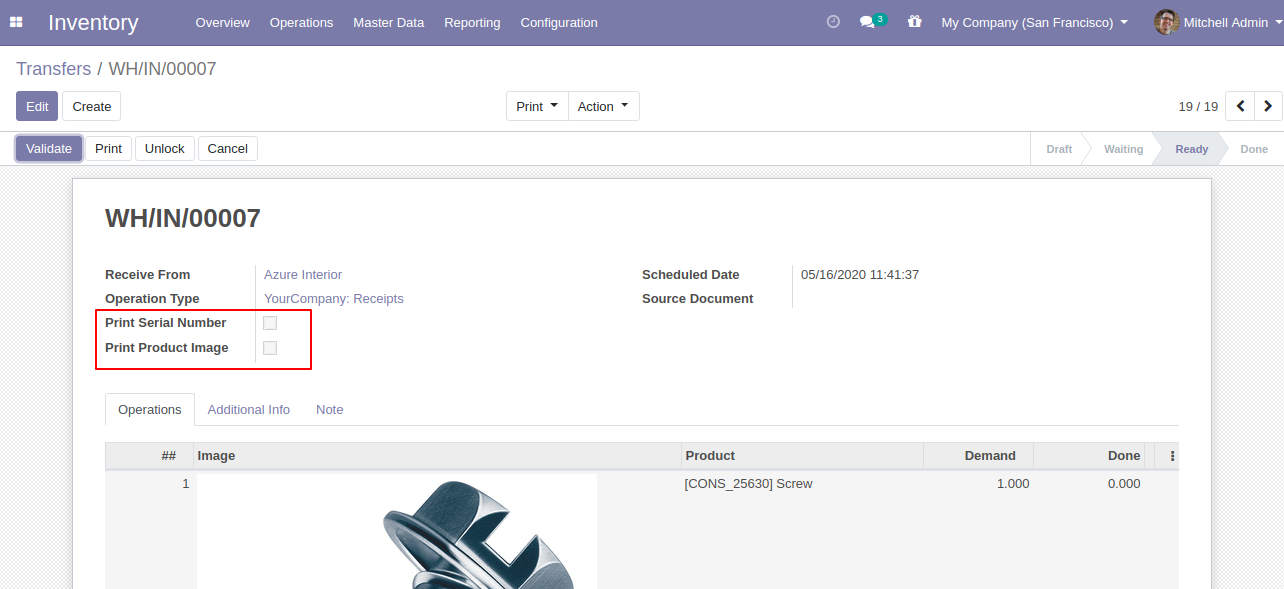
Task: Open the apps grid menu icon
Action: pos(16,22)
